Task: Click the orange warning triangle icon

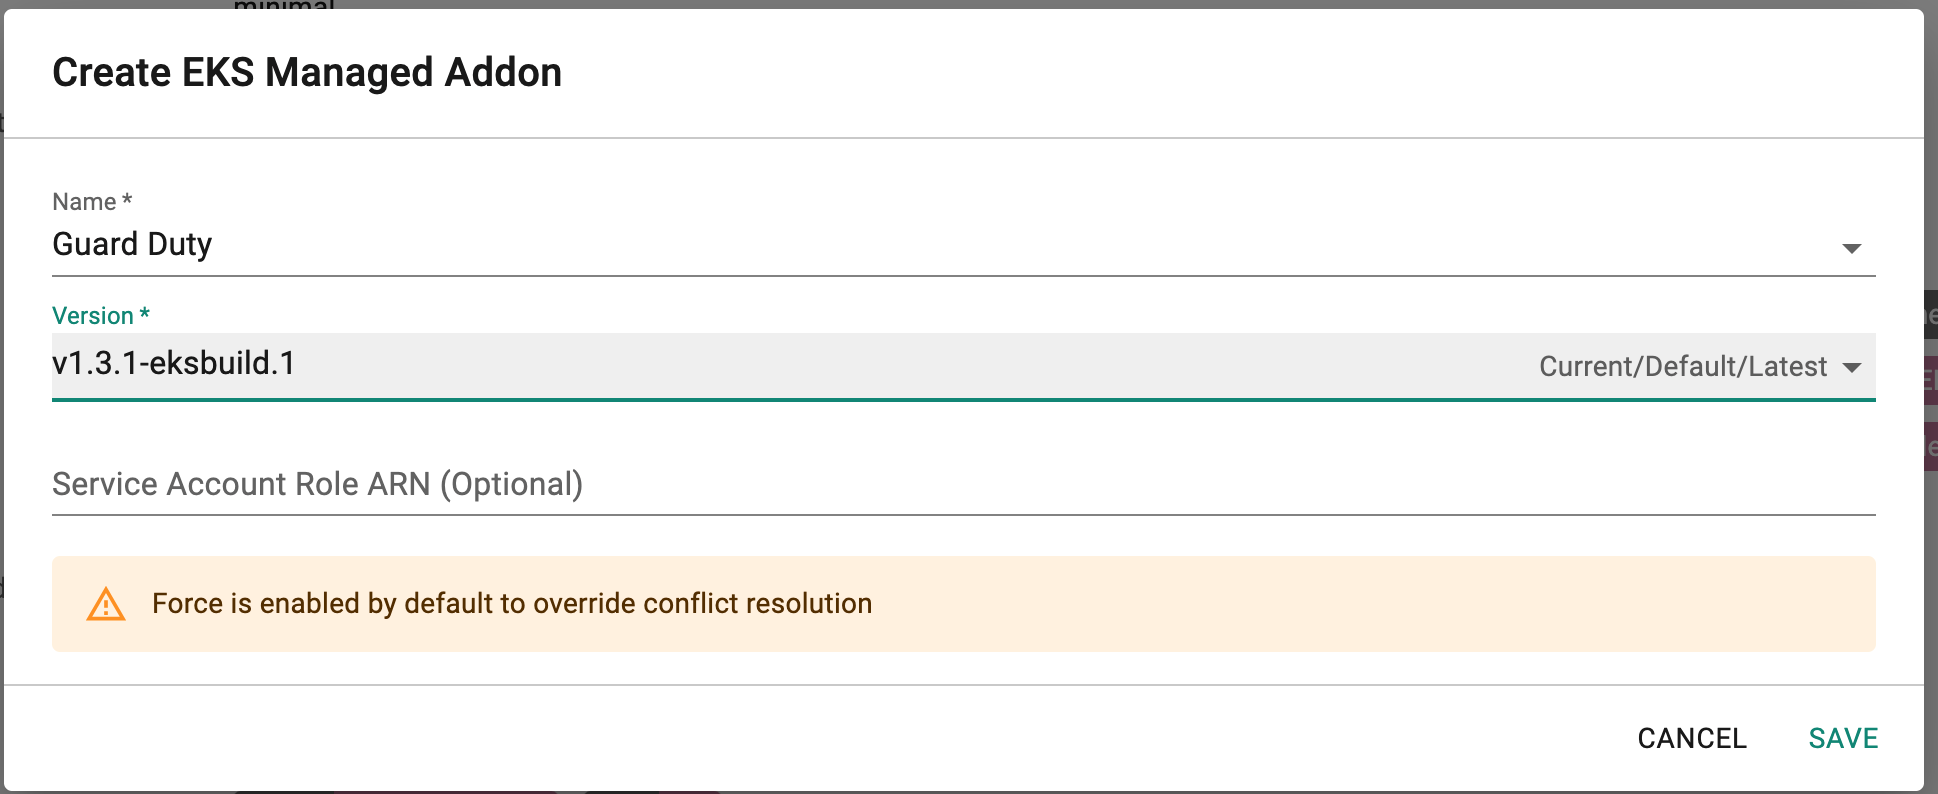Action: [x=106, y=604]
